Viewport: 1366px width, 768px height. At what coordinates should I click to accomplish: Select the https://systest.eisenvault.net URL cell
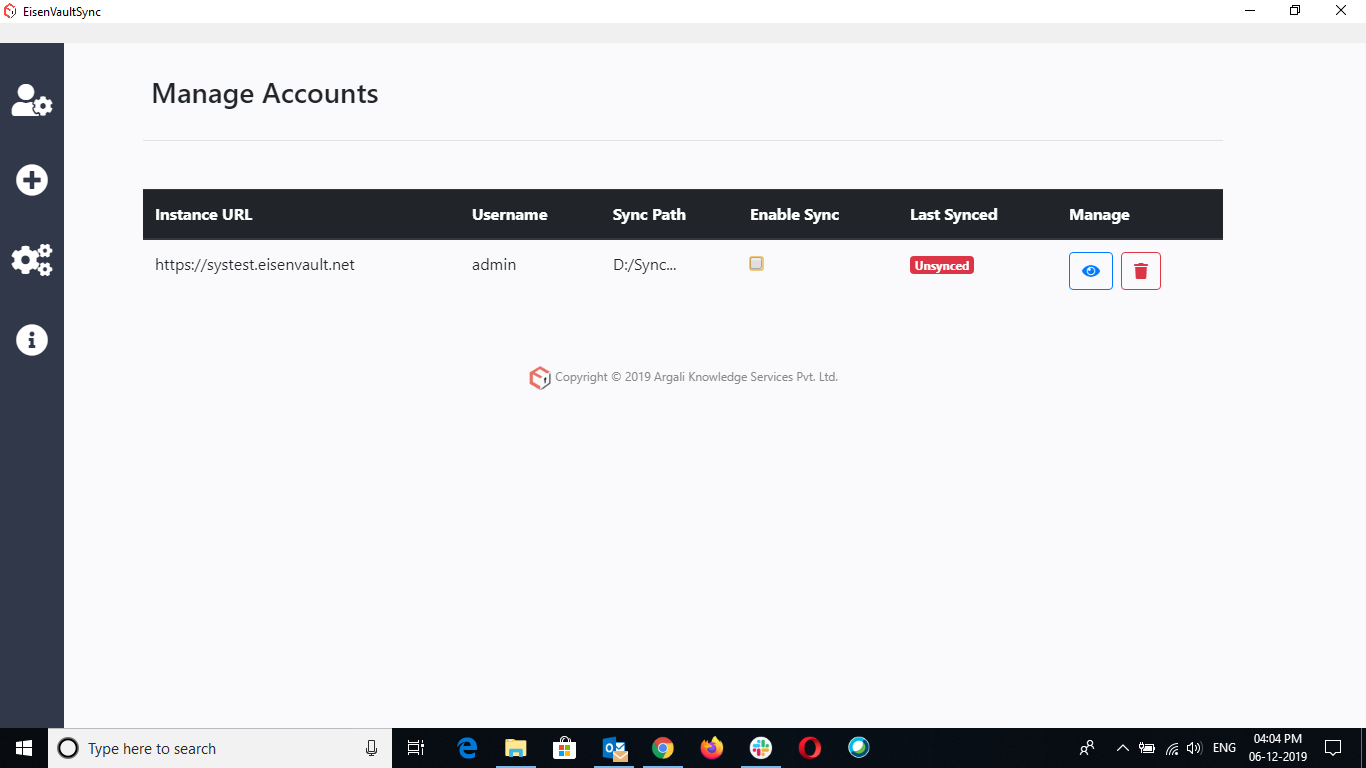coord(255,265)
